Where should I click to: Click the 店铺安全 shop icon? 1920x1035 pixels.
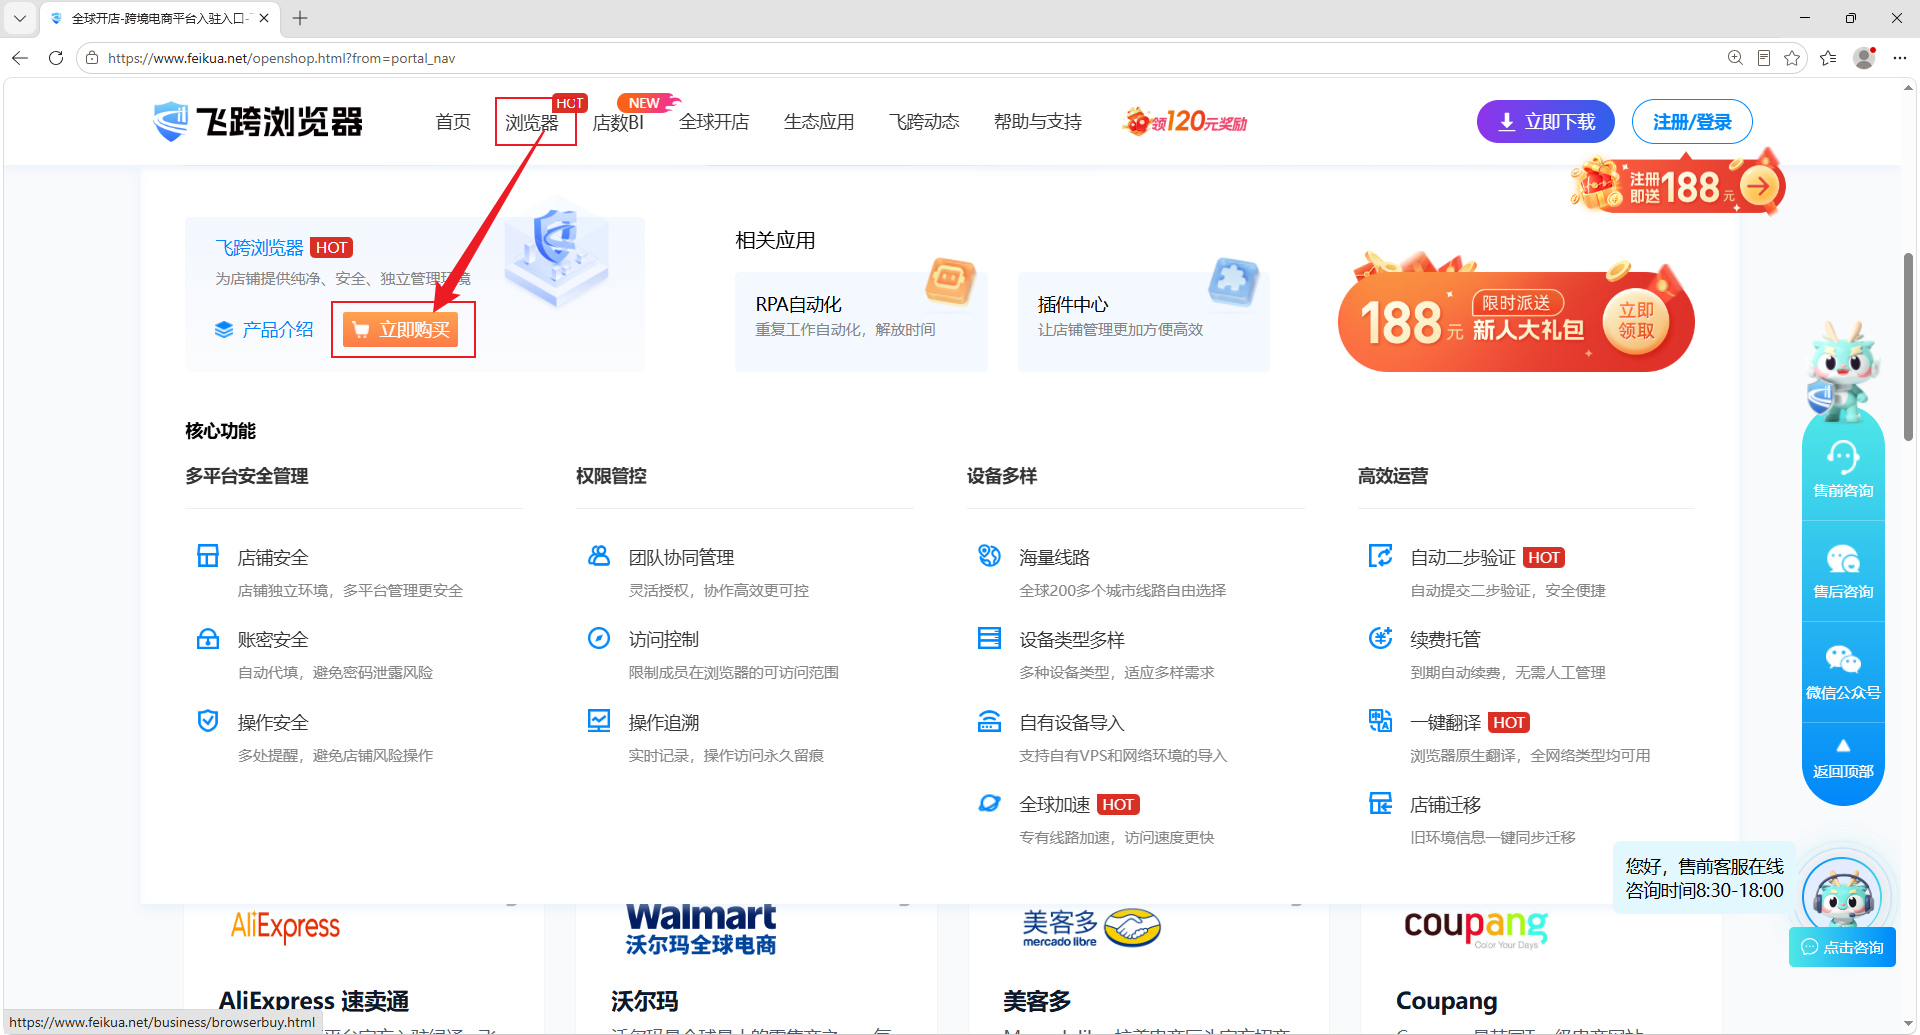click(208, 556)
